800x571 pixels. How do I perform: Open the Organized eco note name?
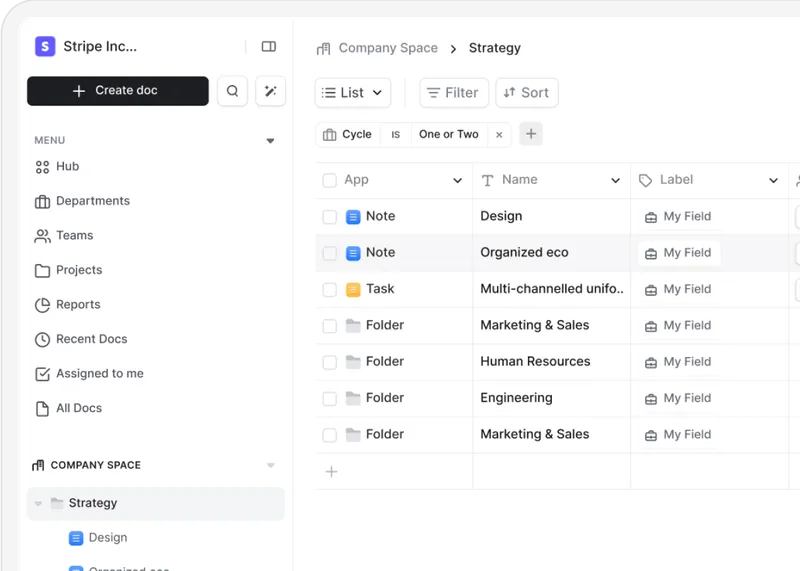[x=524, y=253]
